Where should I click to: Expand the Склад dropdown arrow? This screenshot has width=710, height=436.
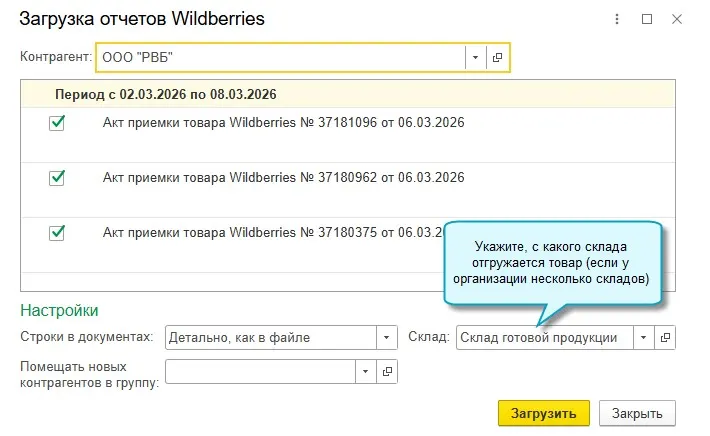(x=643, y=337)
